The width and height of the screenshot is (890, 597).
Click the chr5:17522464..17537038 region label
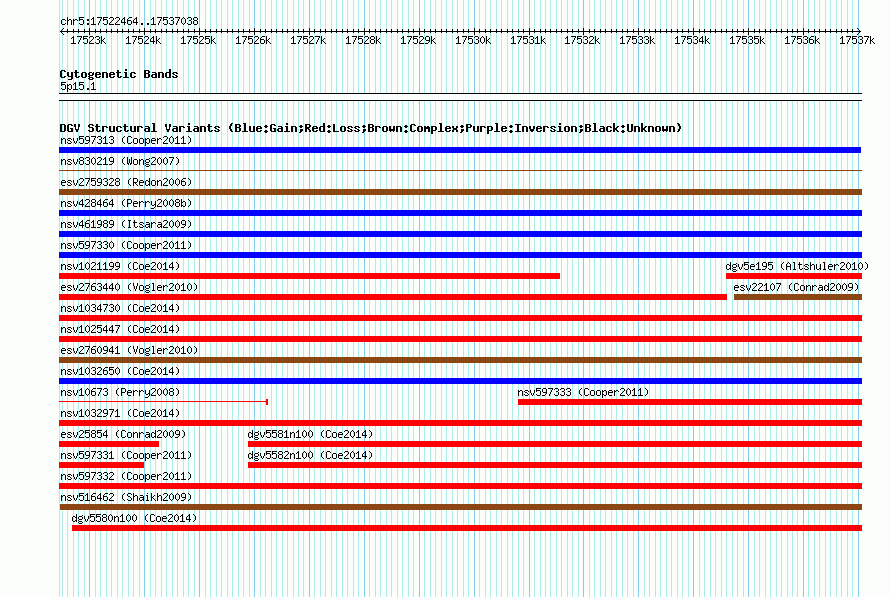click(x=129, y=22)
